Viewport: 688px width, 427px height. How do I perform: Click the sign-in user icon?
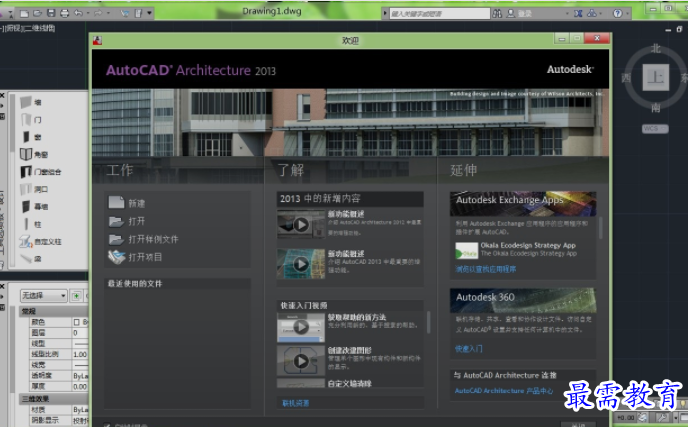click(x=511, y=14)
